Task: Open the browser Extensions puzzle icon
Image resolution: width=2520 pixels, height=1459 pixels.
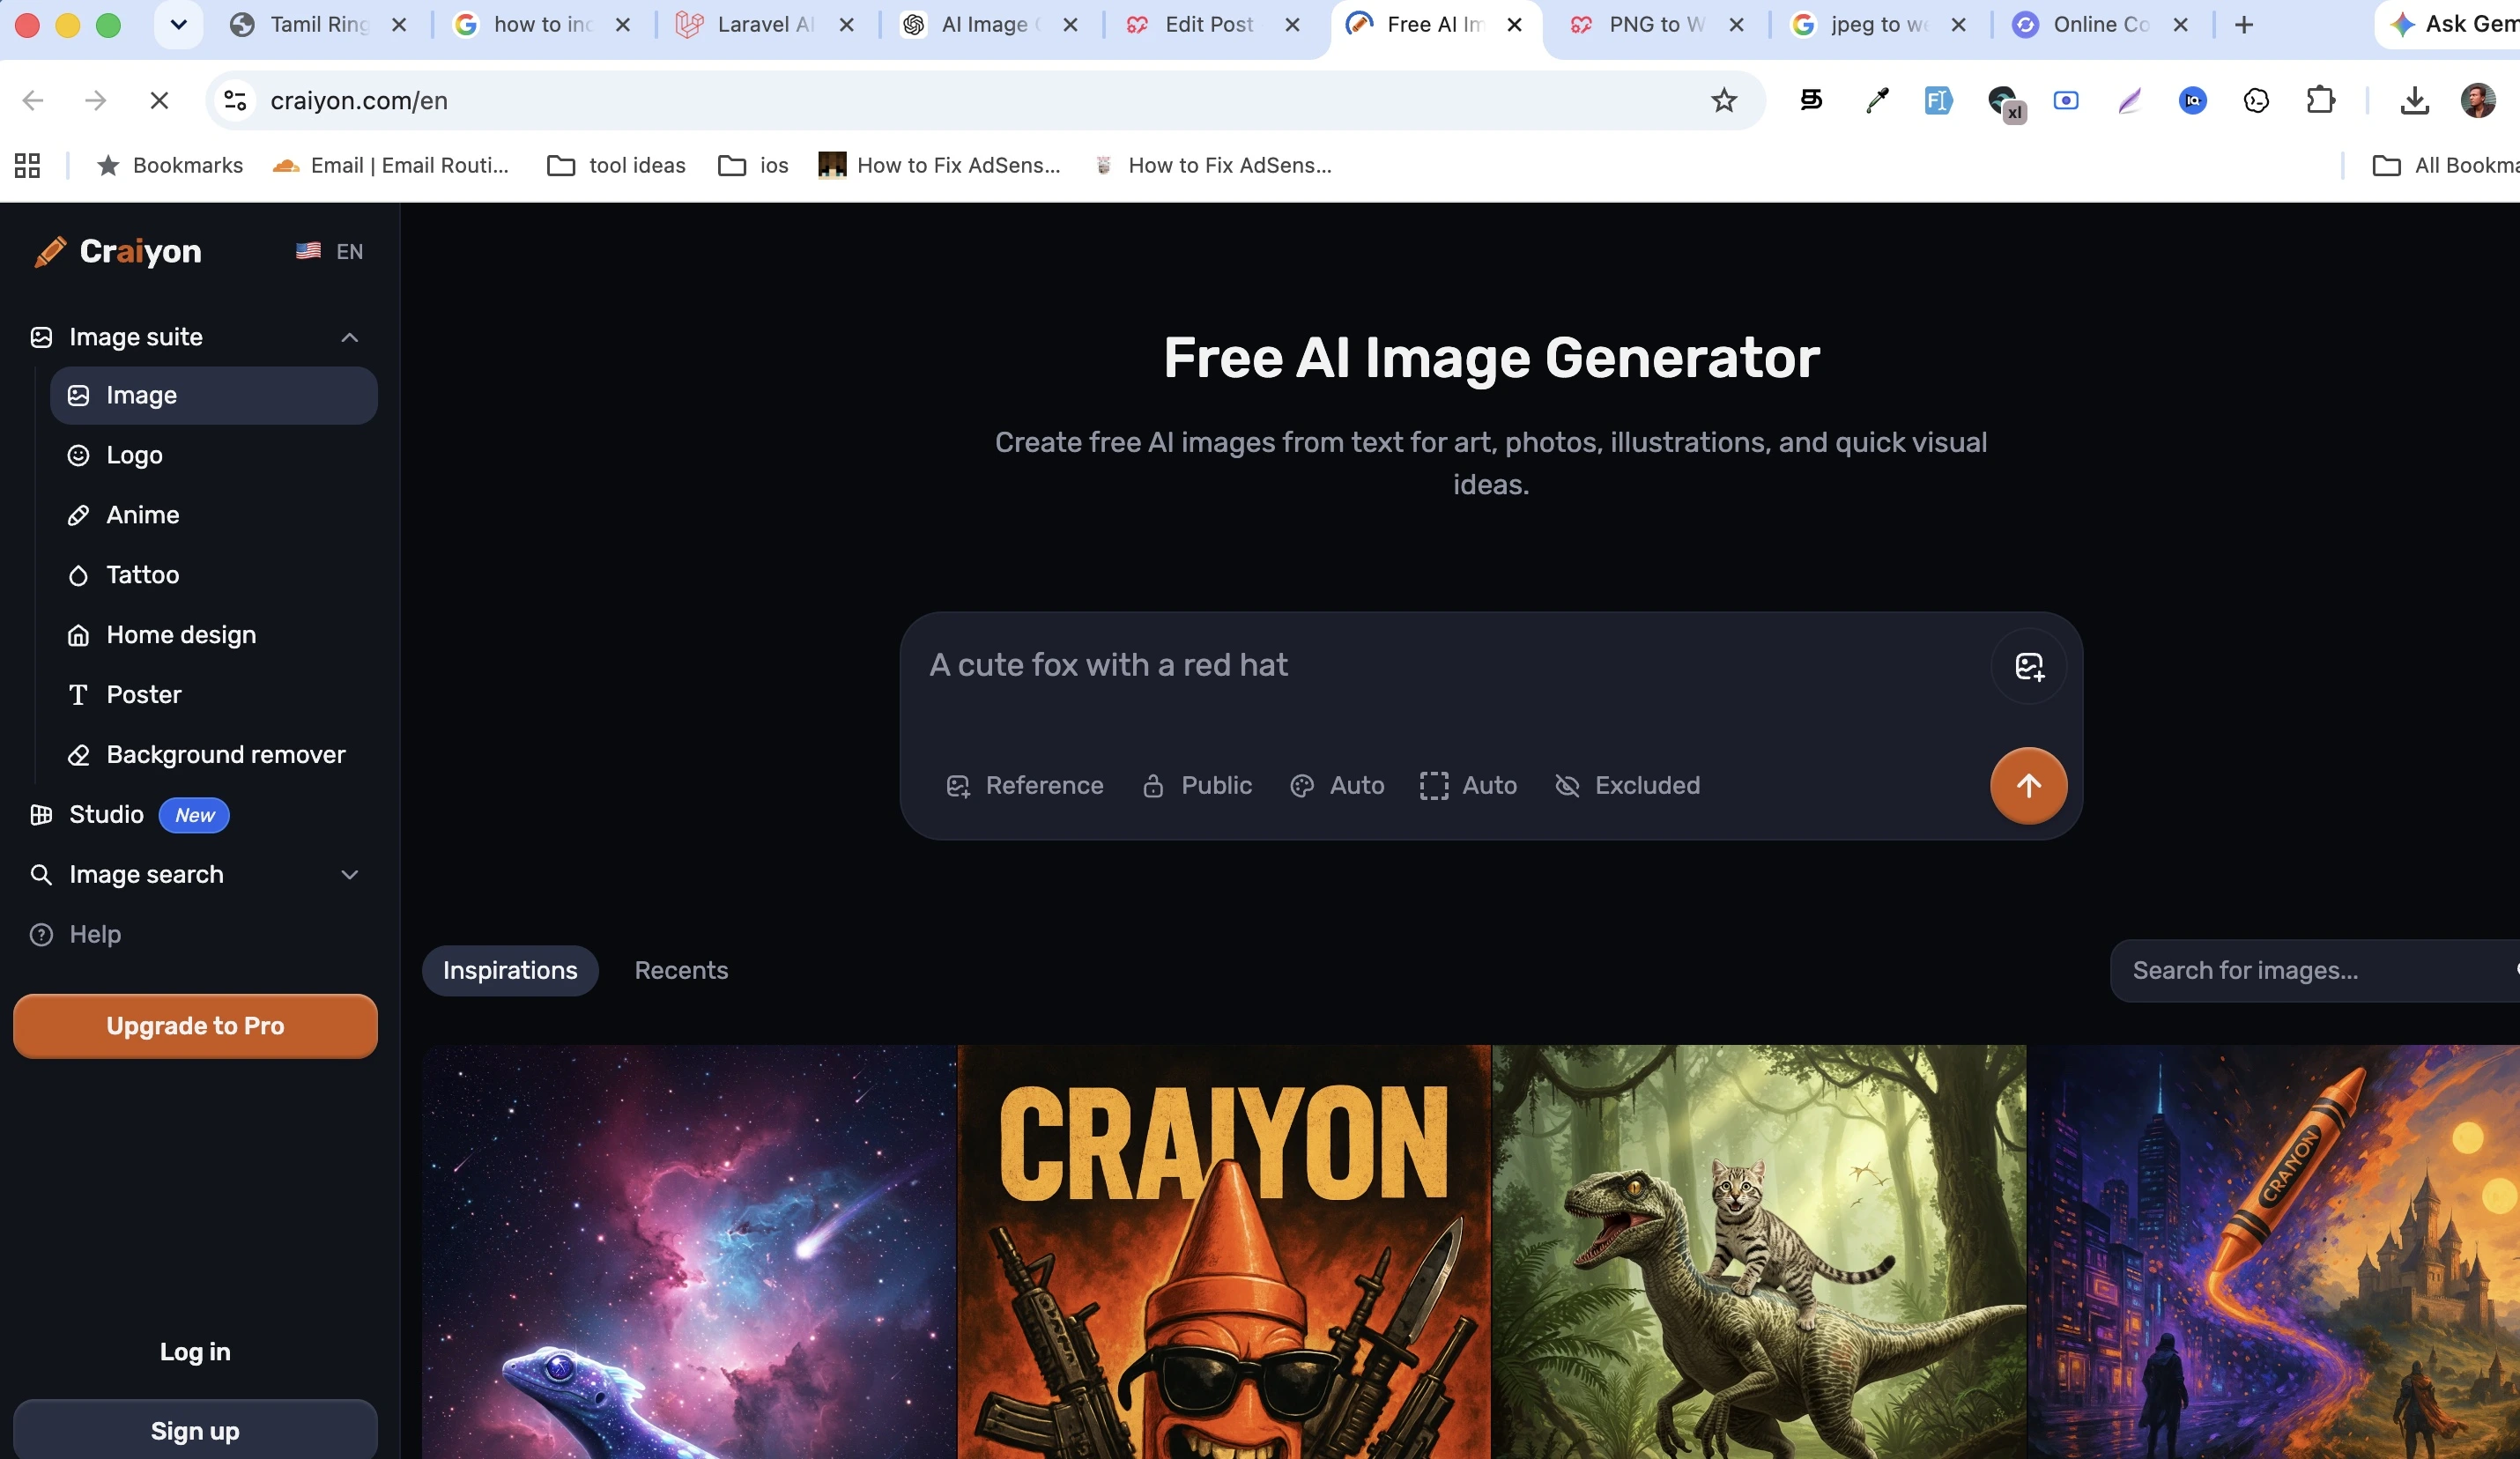Action: pos(2321,100)
